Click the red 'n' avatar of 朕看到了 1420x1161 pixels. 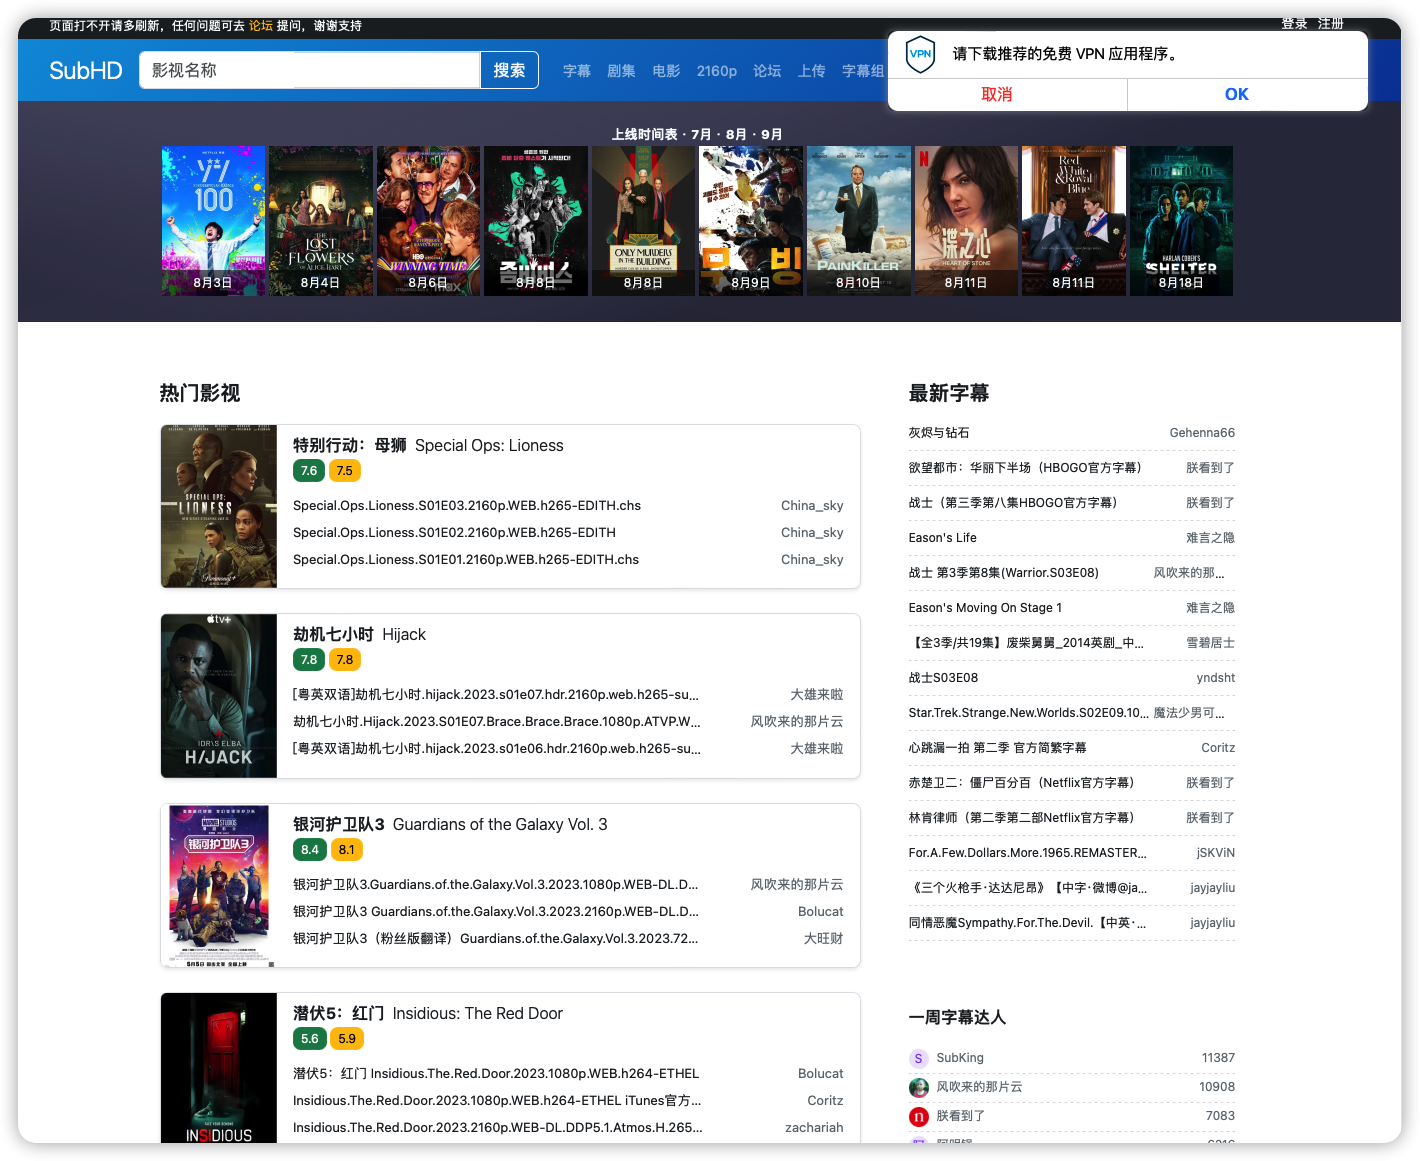[918, 1116]
